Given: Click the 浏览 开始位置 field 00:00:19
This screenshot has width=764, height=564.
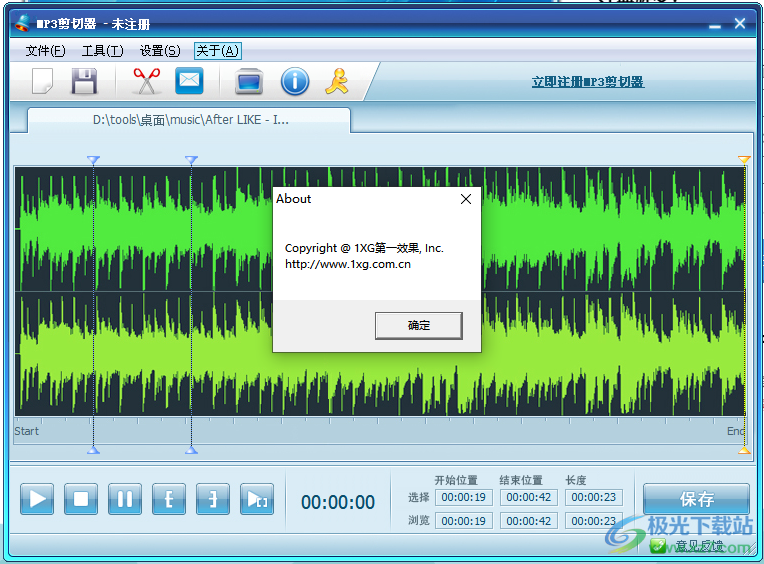Looking at the screenshot, I should pos(463,521).
